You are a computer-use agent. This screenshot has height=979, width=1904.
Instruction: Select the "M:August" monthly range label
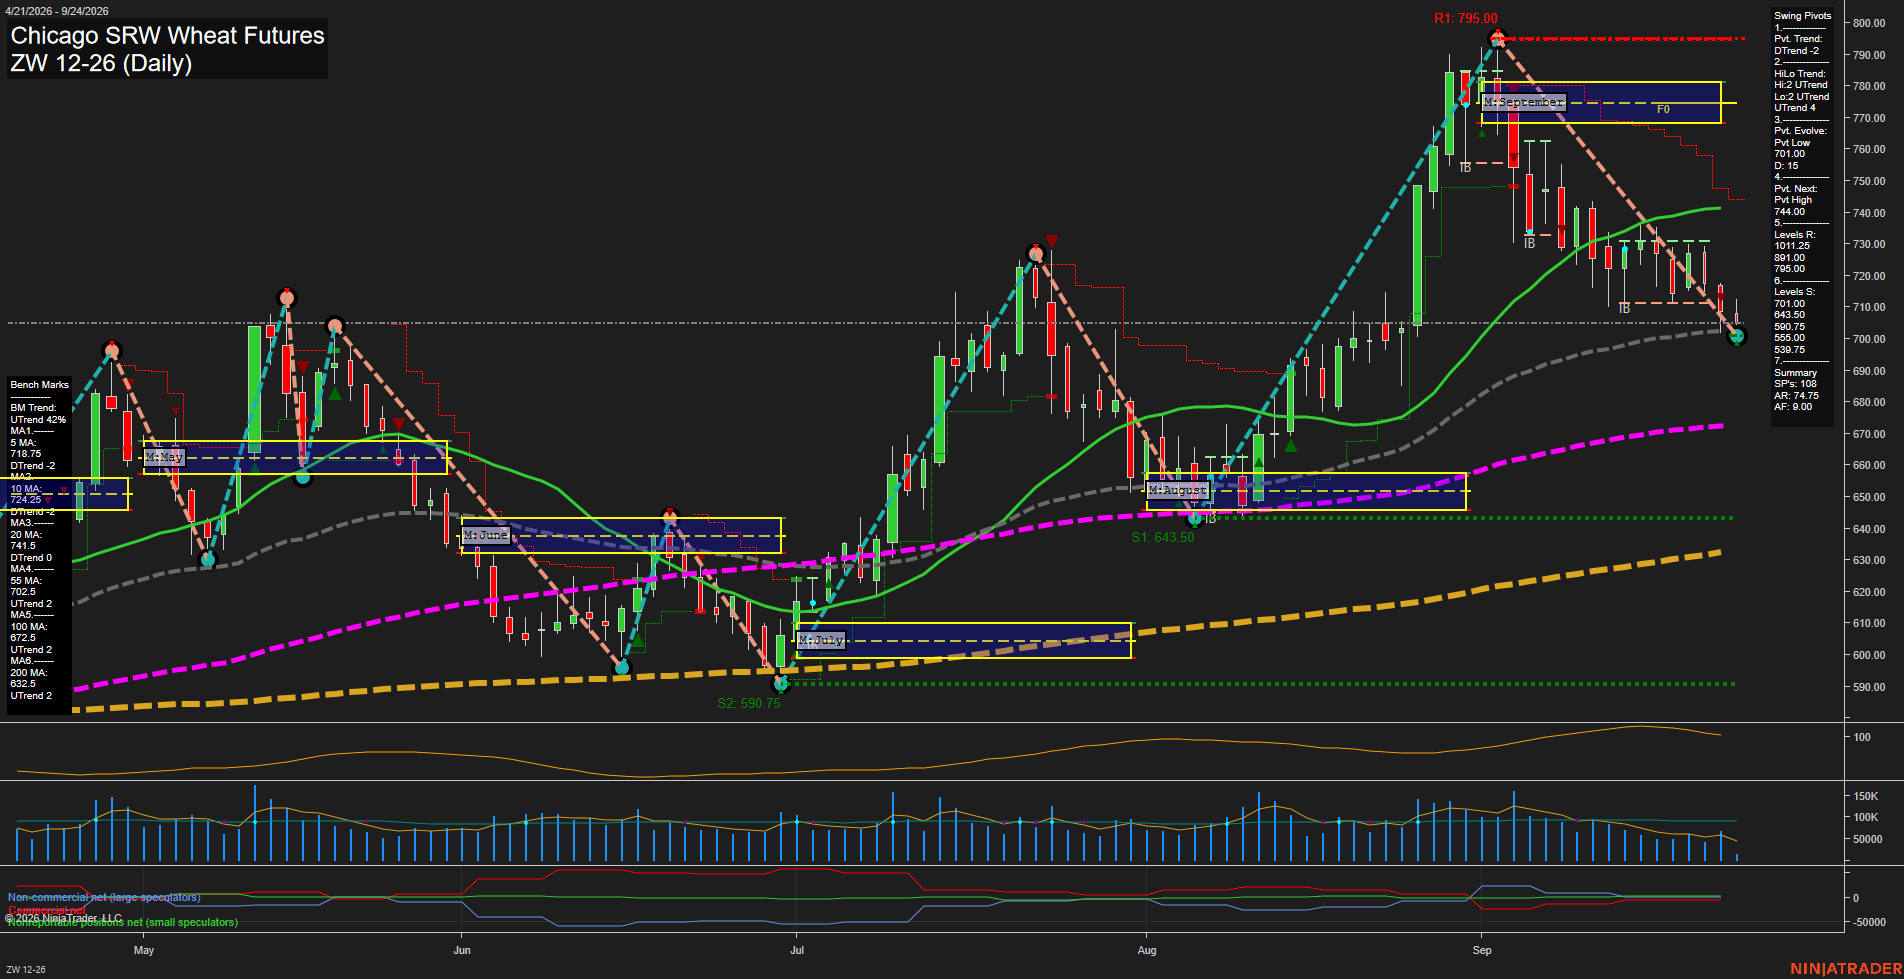tap(1177, 490)
